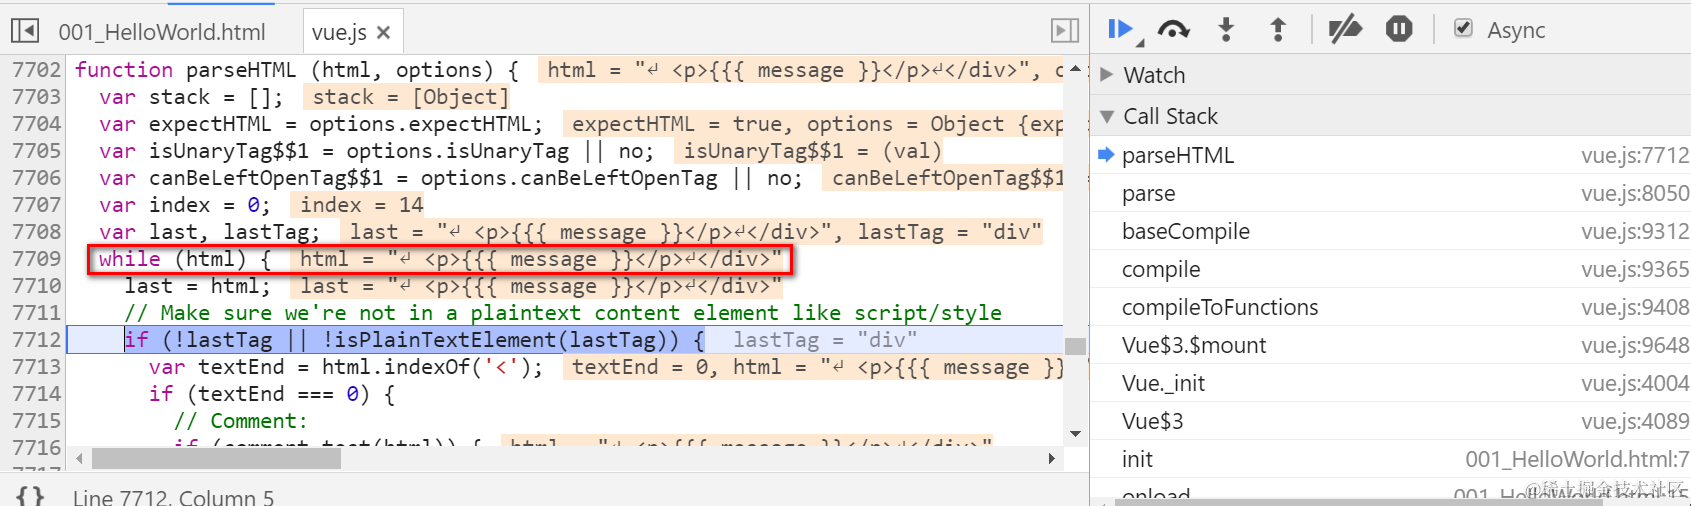Click 'var index = 0;' code text
Viewport: 1691px width, 506px height.
point(185,205)
